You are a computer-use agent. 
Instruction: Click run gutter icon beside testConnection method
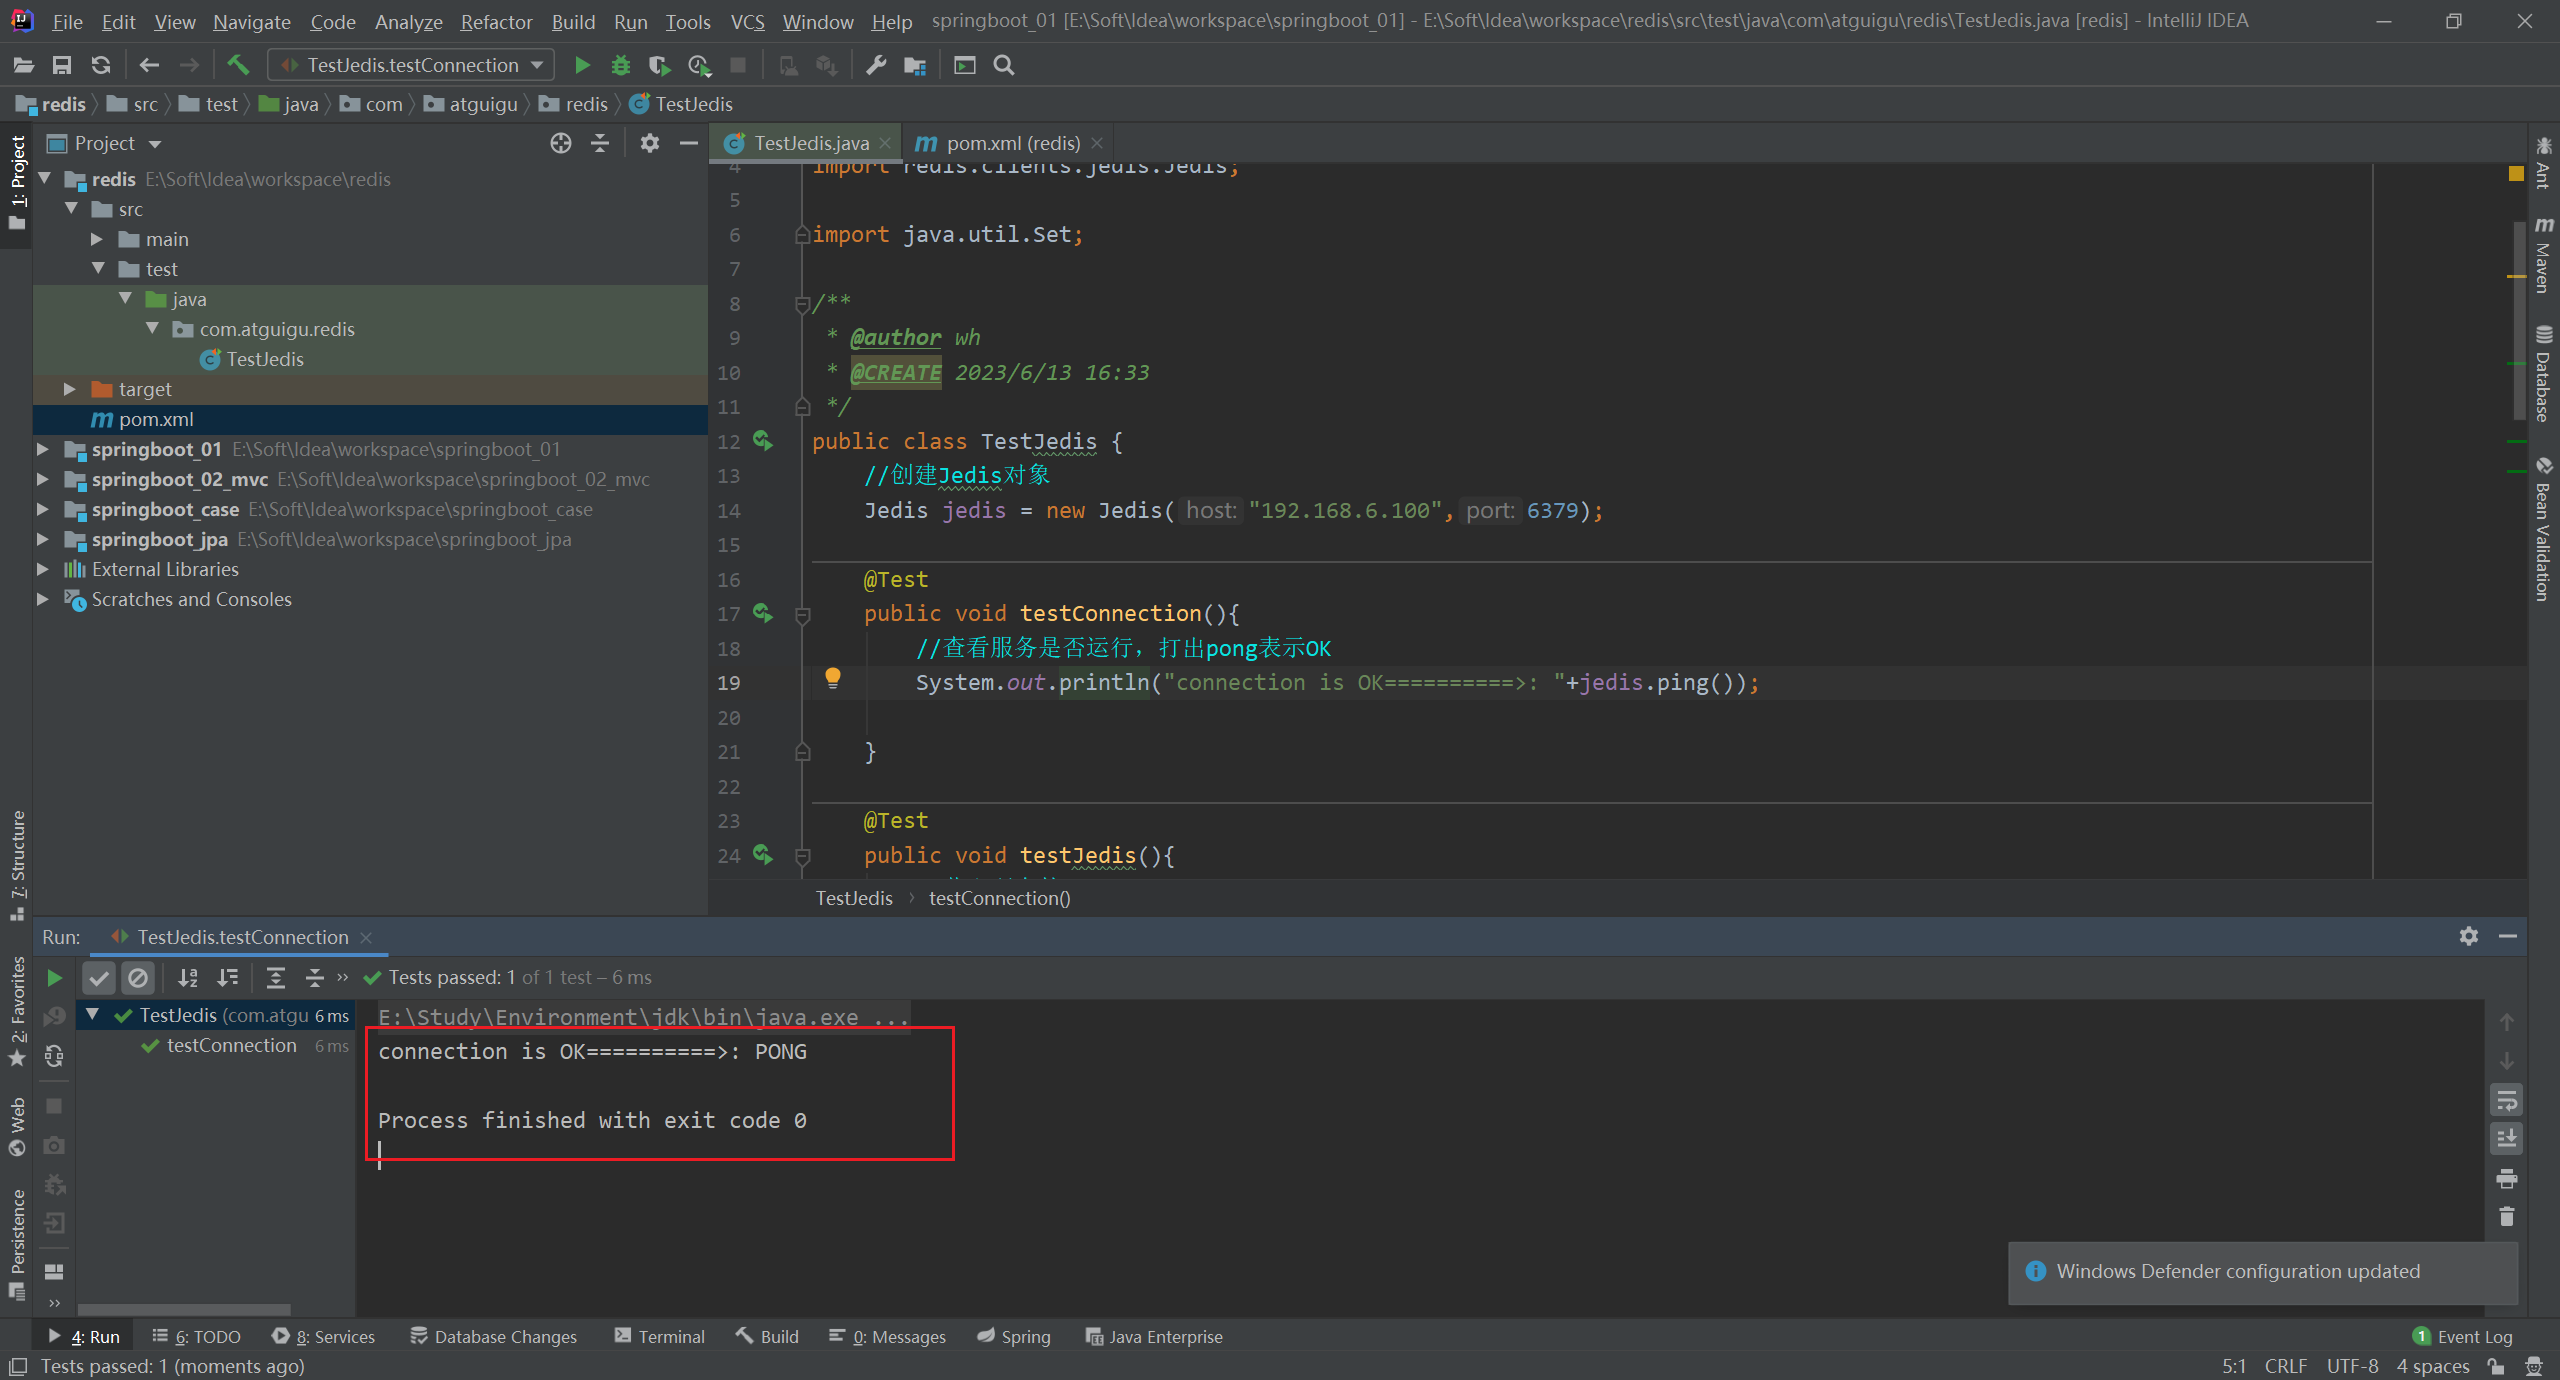point(763,613)
